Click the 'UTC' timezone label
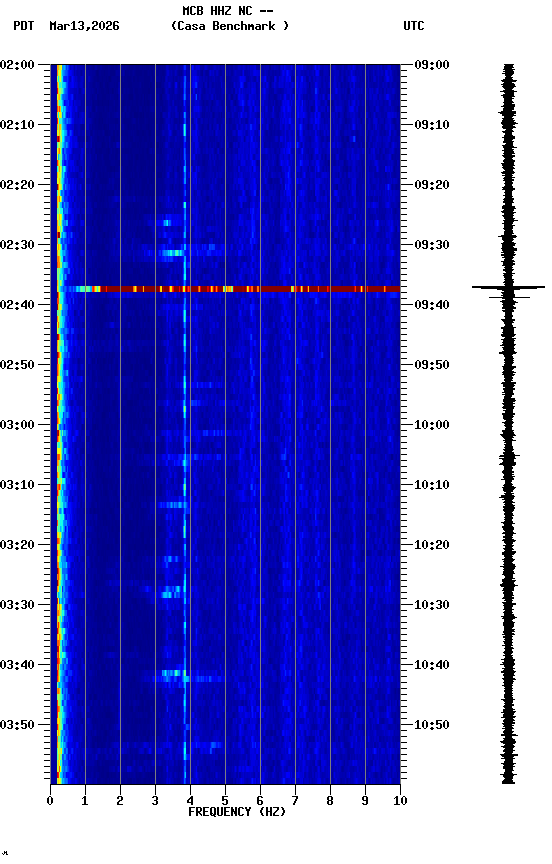This screenshot has height=864, width=552. tap(414, 26)
